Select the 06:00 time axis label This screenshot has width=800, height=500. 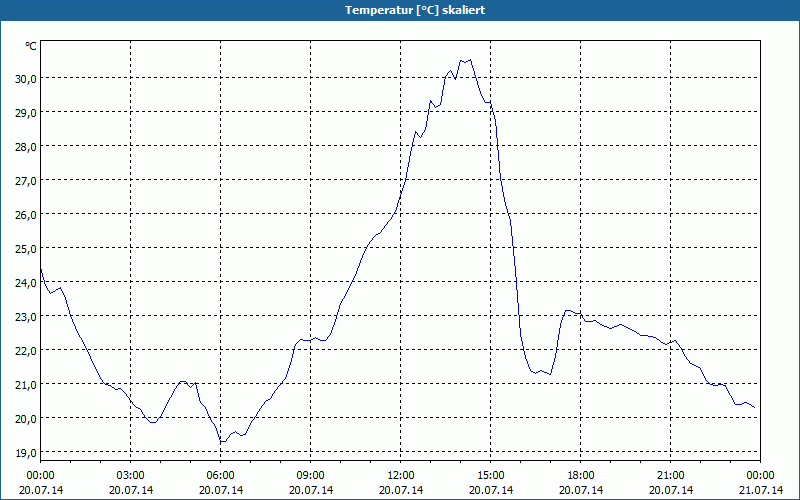(x=220, y=475)
